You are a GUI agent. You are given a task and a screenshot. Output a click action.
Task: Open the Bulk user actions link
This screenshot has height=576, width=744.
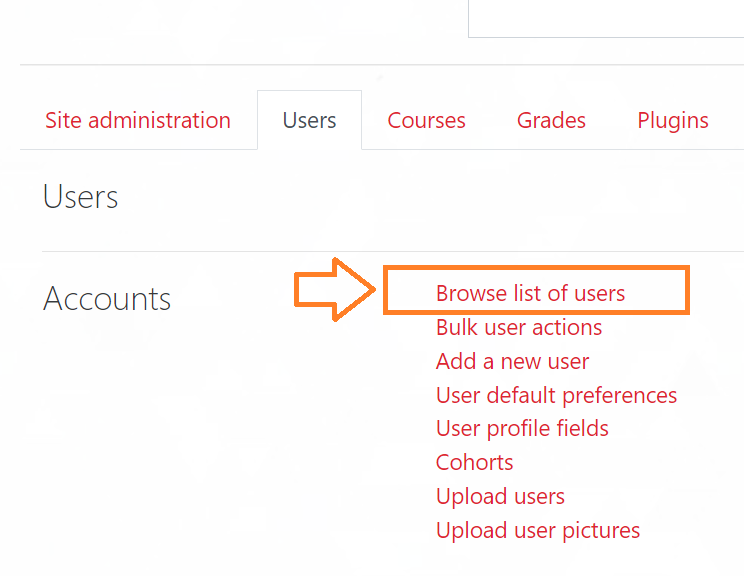[x=519, y=327]
